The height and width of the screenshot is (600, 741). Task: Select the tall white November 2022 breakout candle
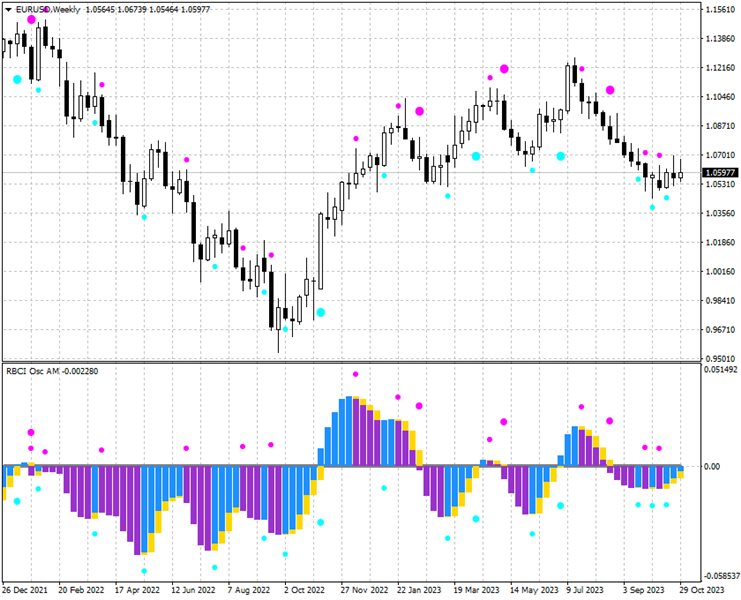321,251
